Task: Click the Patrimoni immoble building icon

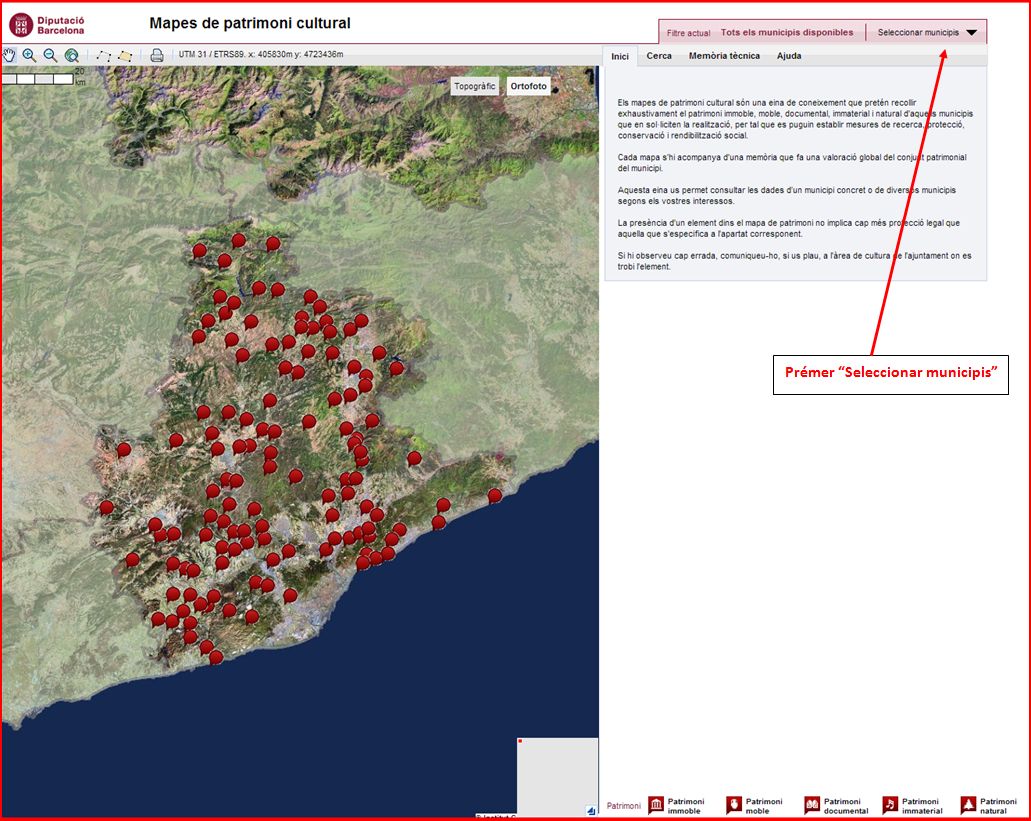Action: (656, 805)
